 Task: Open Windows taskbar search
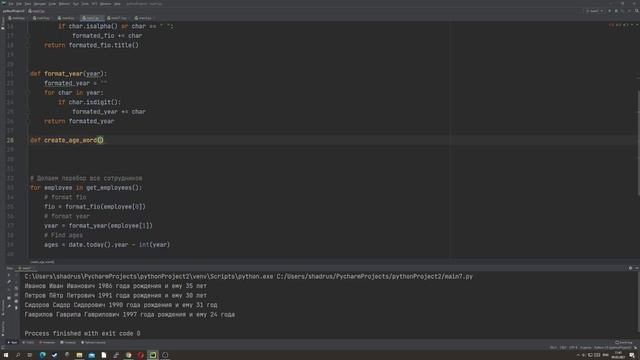click(18, 355)
